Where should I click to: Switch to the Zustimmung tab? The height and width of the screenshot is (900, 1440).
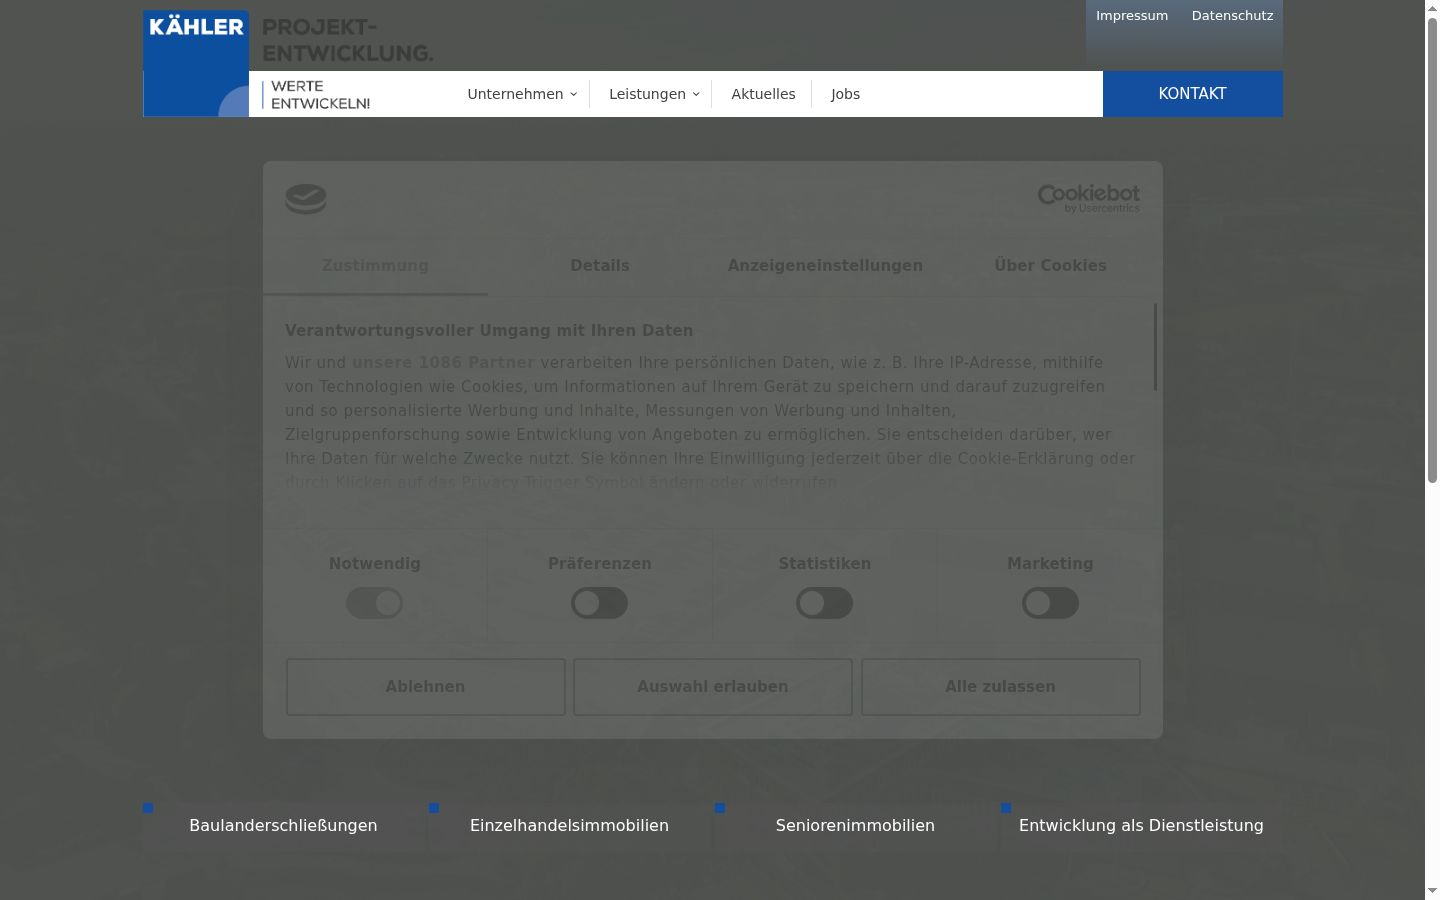pyautogui.click(x=375, y=266)
